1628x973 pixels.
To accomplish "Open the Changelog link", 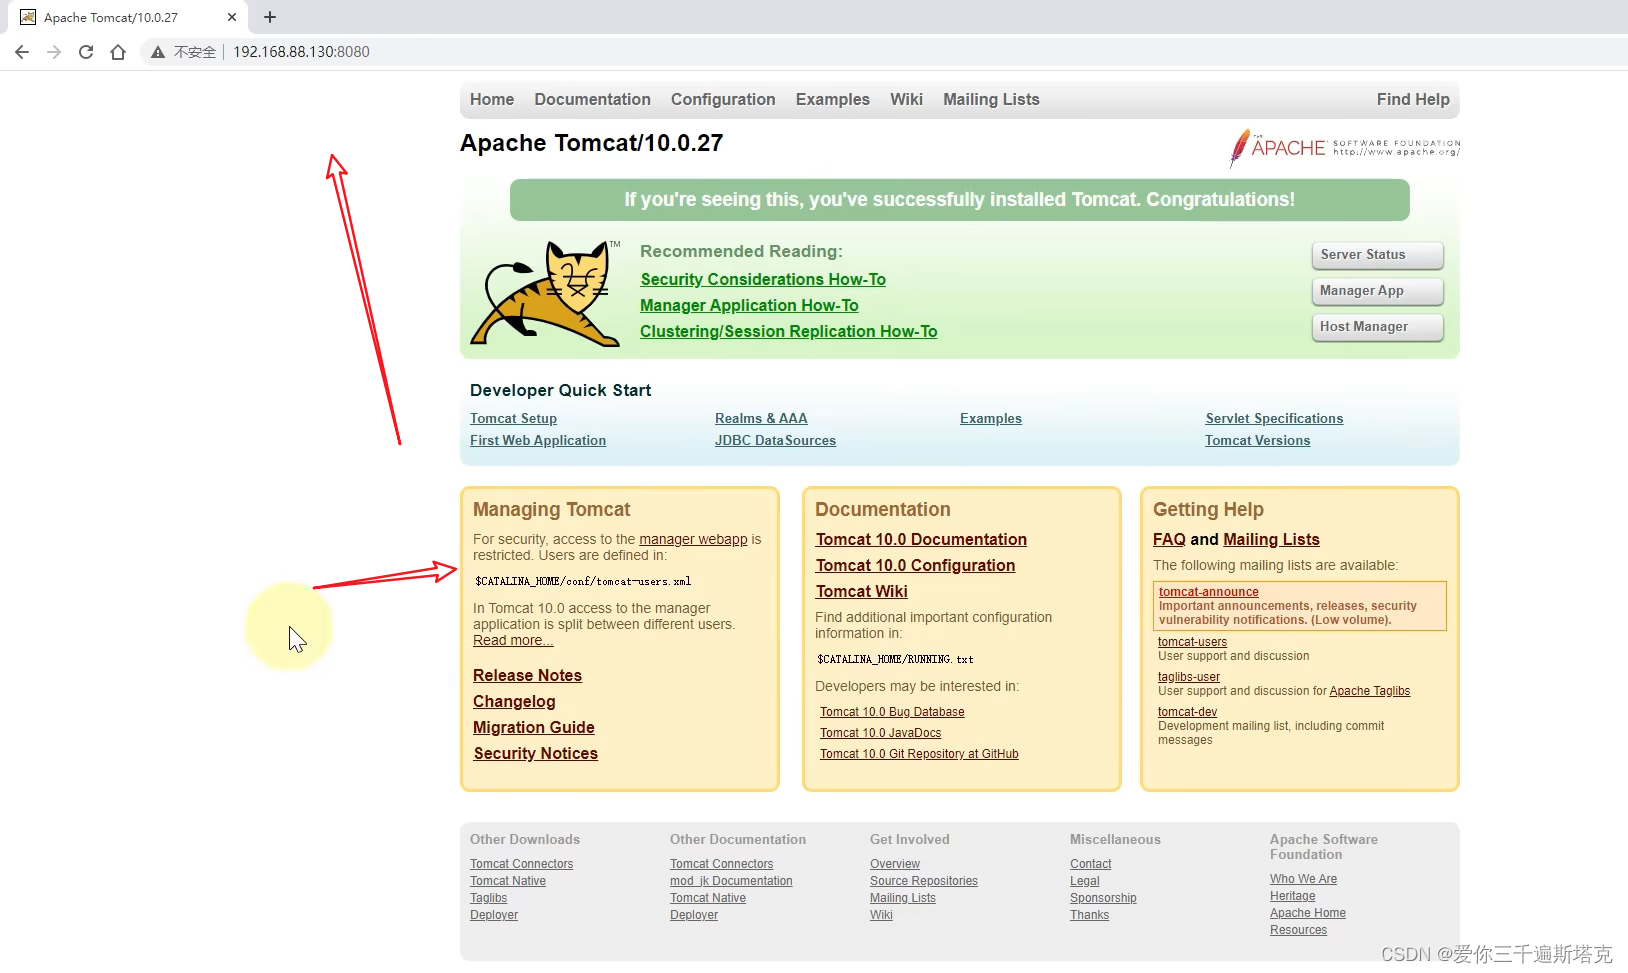I will (514, 702).
